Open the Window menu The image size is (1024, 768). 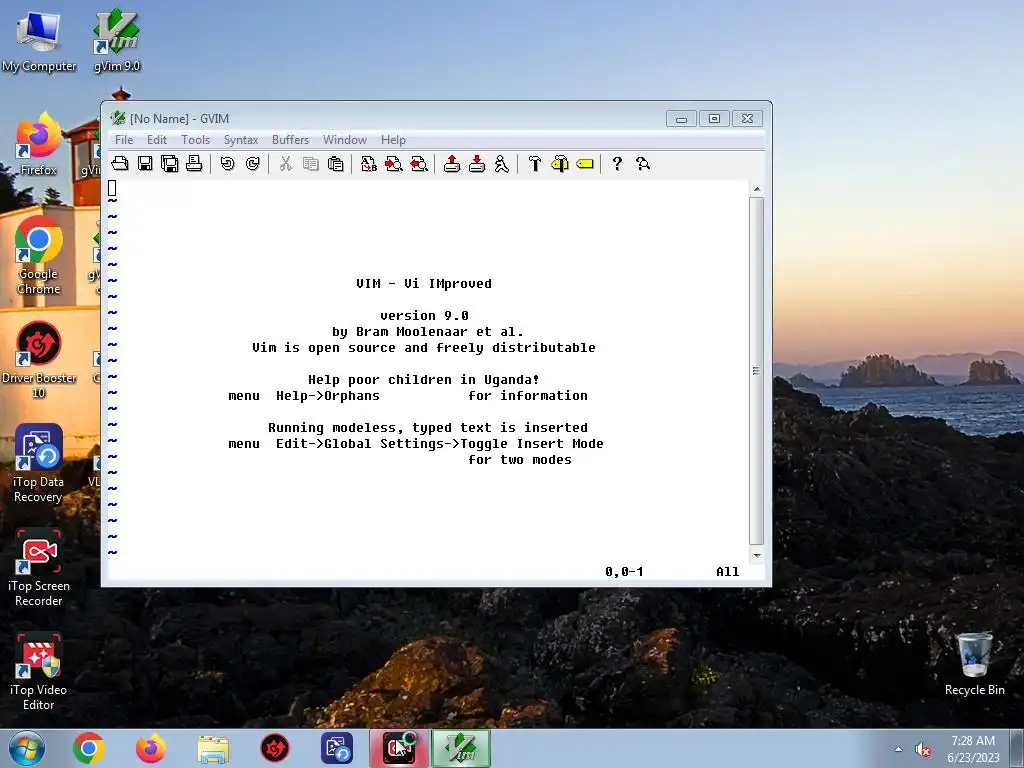pyautogui.click(x=345, y=140)
